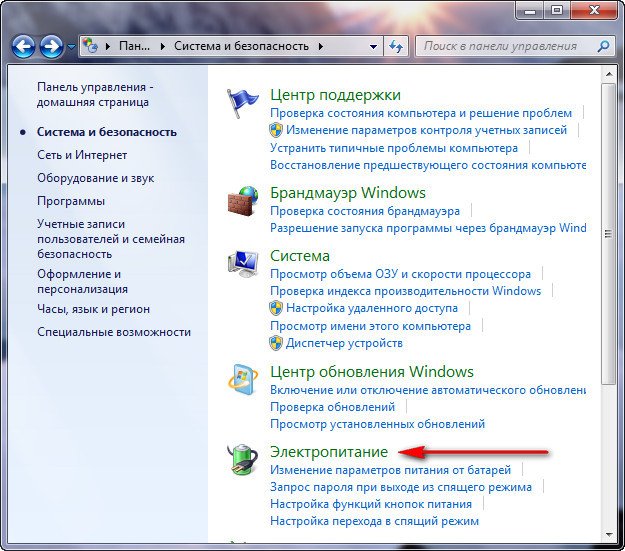Open Восстановление предшествующего состояния компьютера

coord(428,165)
